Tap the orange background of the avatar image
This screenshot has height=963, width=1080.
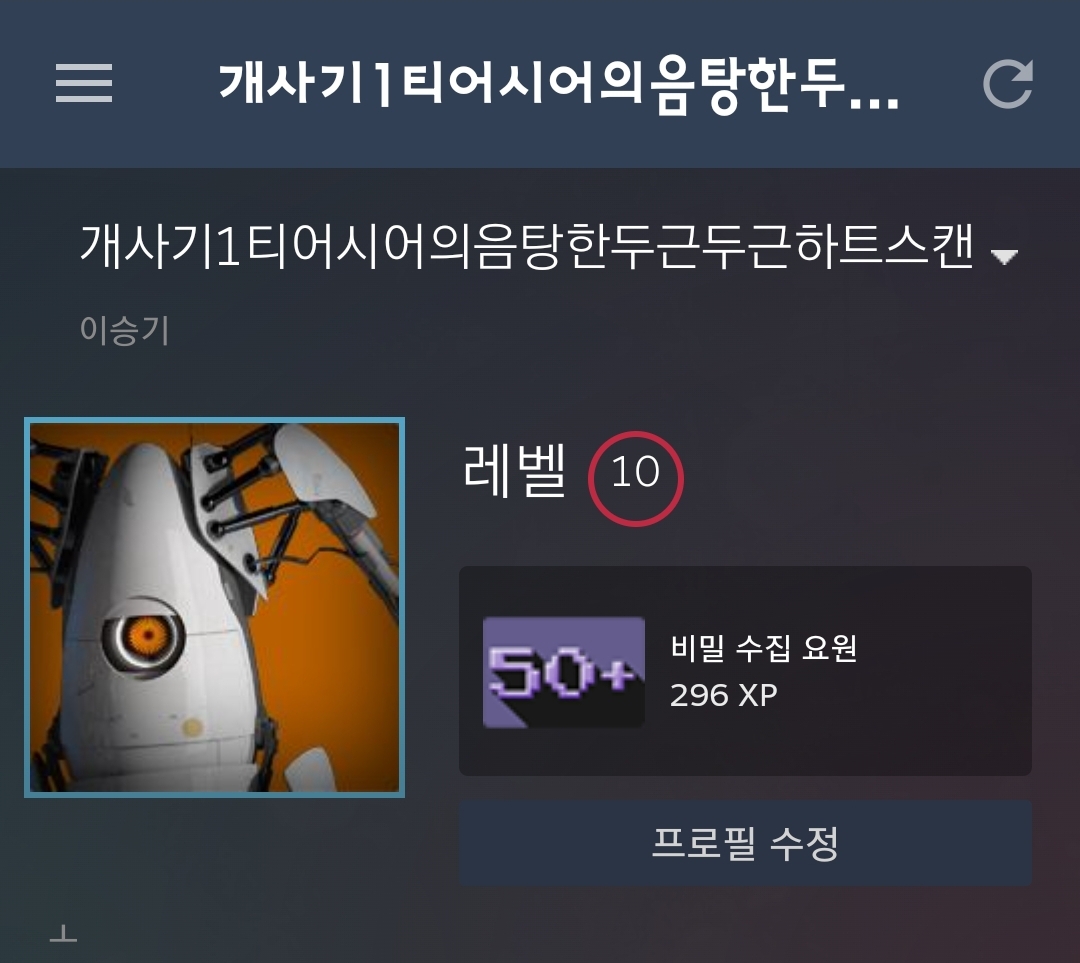331,654
